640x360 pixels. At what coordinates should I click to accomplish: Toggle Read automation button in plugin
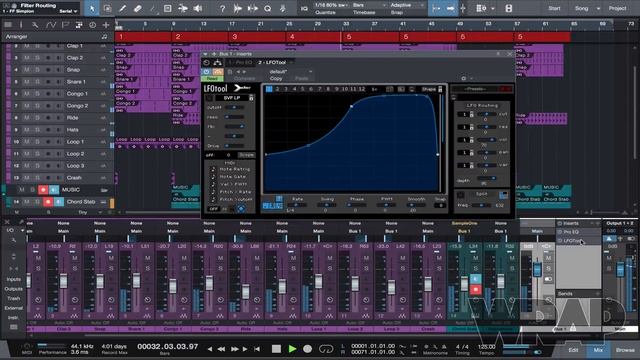pyautogui.click(x=212, y=78)
